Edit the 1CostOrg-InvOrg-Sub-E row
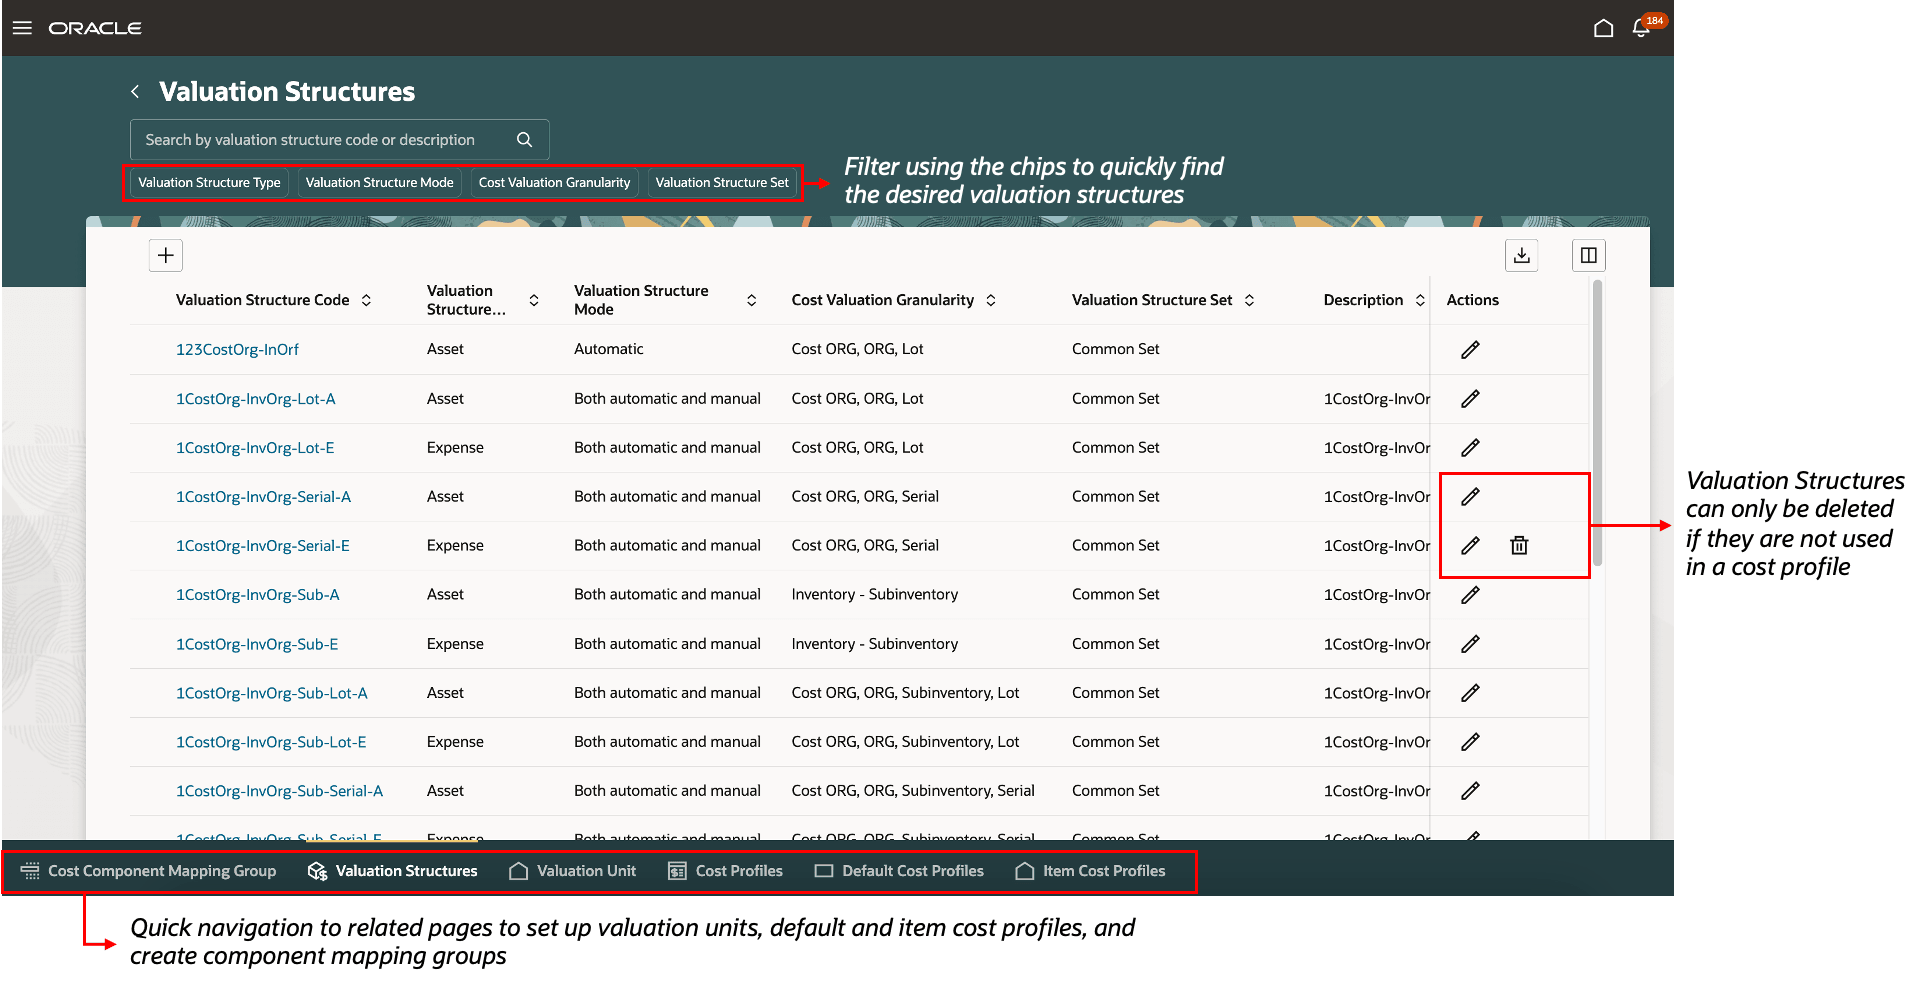Image resolution: width=1926 pixels, height=988 pixels. pyautogui.click(x=1470, y=644)
